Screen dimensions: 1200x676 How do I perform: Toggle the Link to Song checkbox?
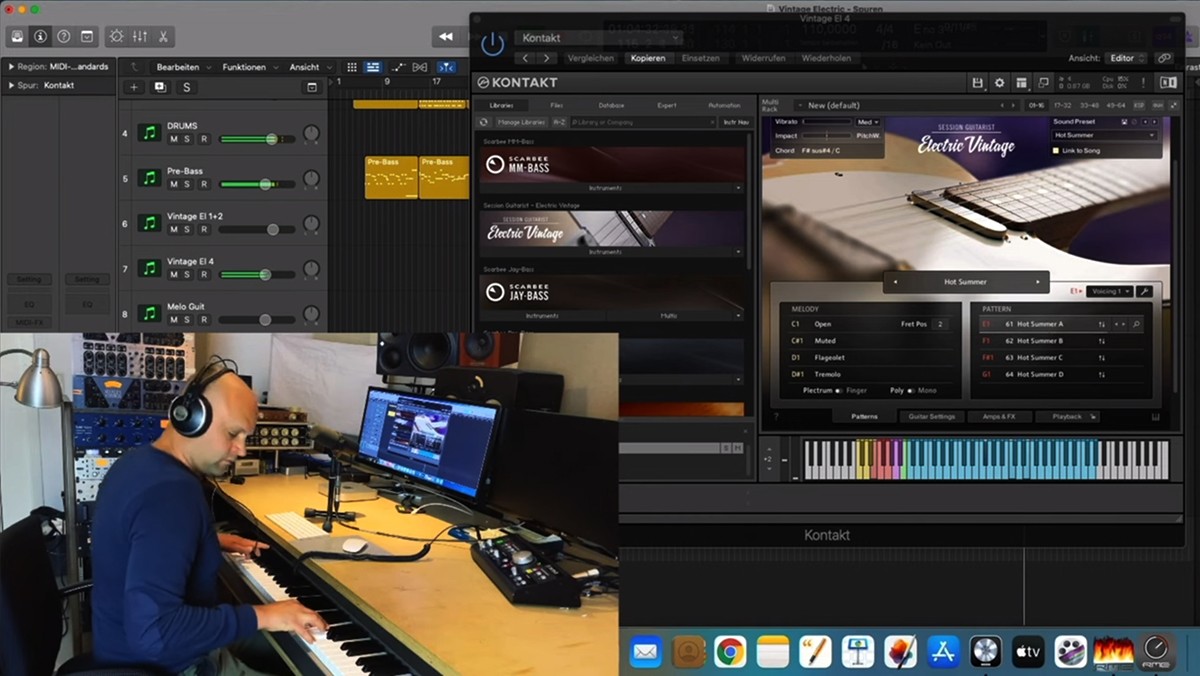coord(1055,149)
